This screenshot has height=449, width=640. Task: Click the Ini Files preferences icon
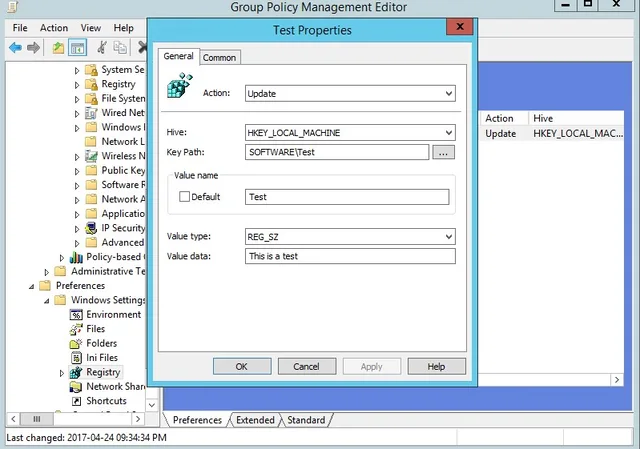[x=76, y=358]
